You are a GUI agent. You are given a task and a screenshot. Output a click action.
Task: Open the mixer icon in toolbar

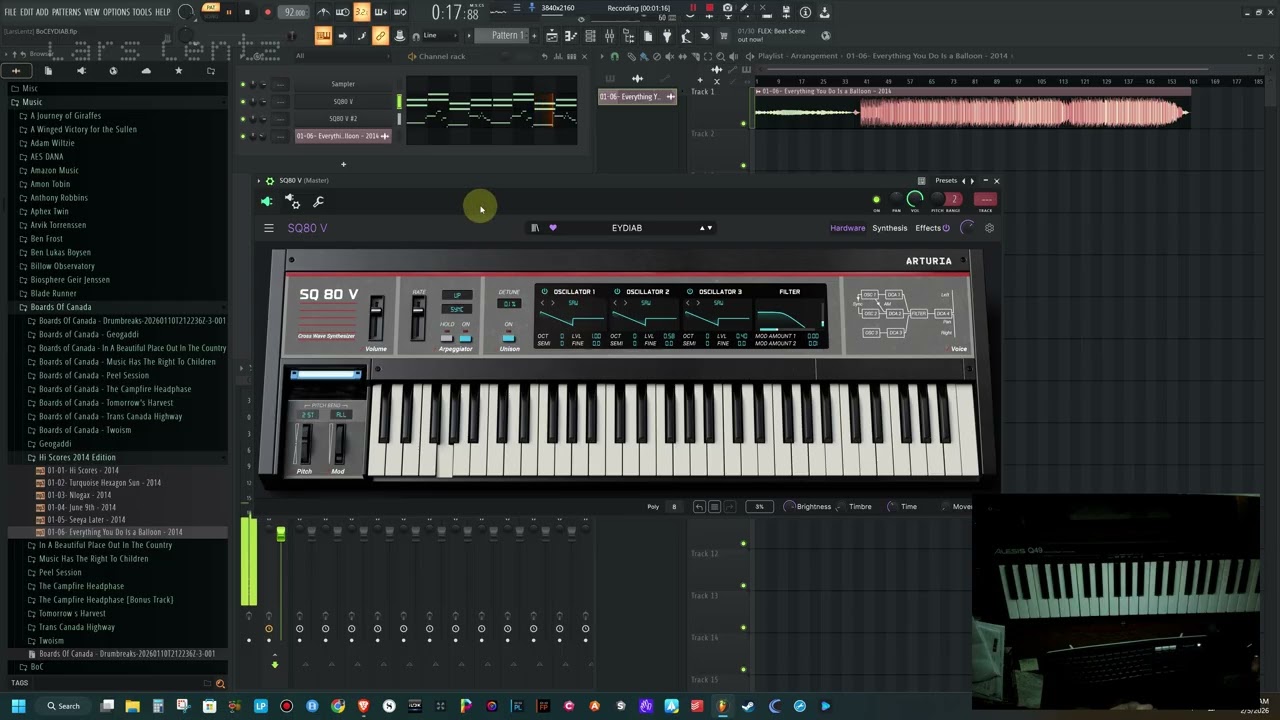(x=609, y=36)
